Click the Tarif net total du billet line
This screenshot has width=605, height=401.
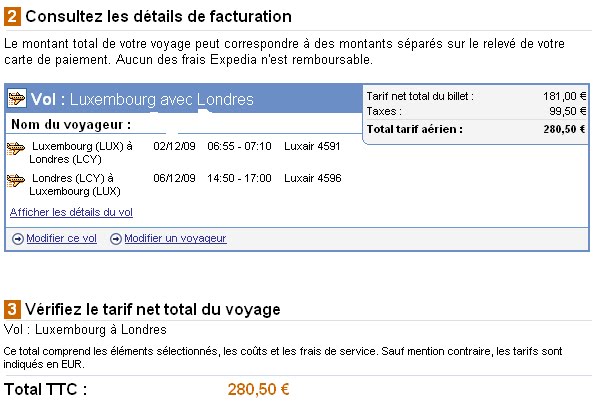coord(476,96)
